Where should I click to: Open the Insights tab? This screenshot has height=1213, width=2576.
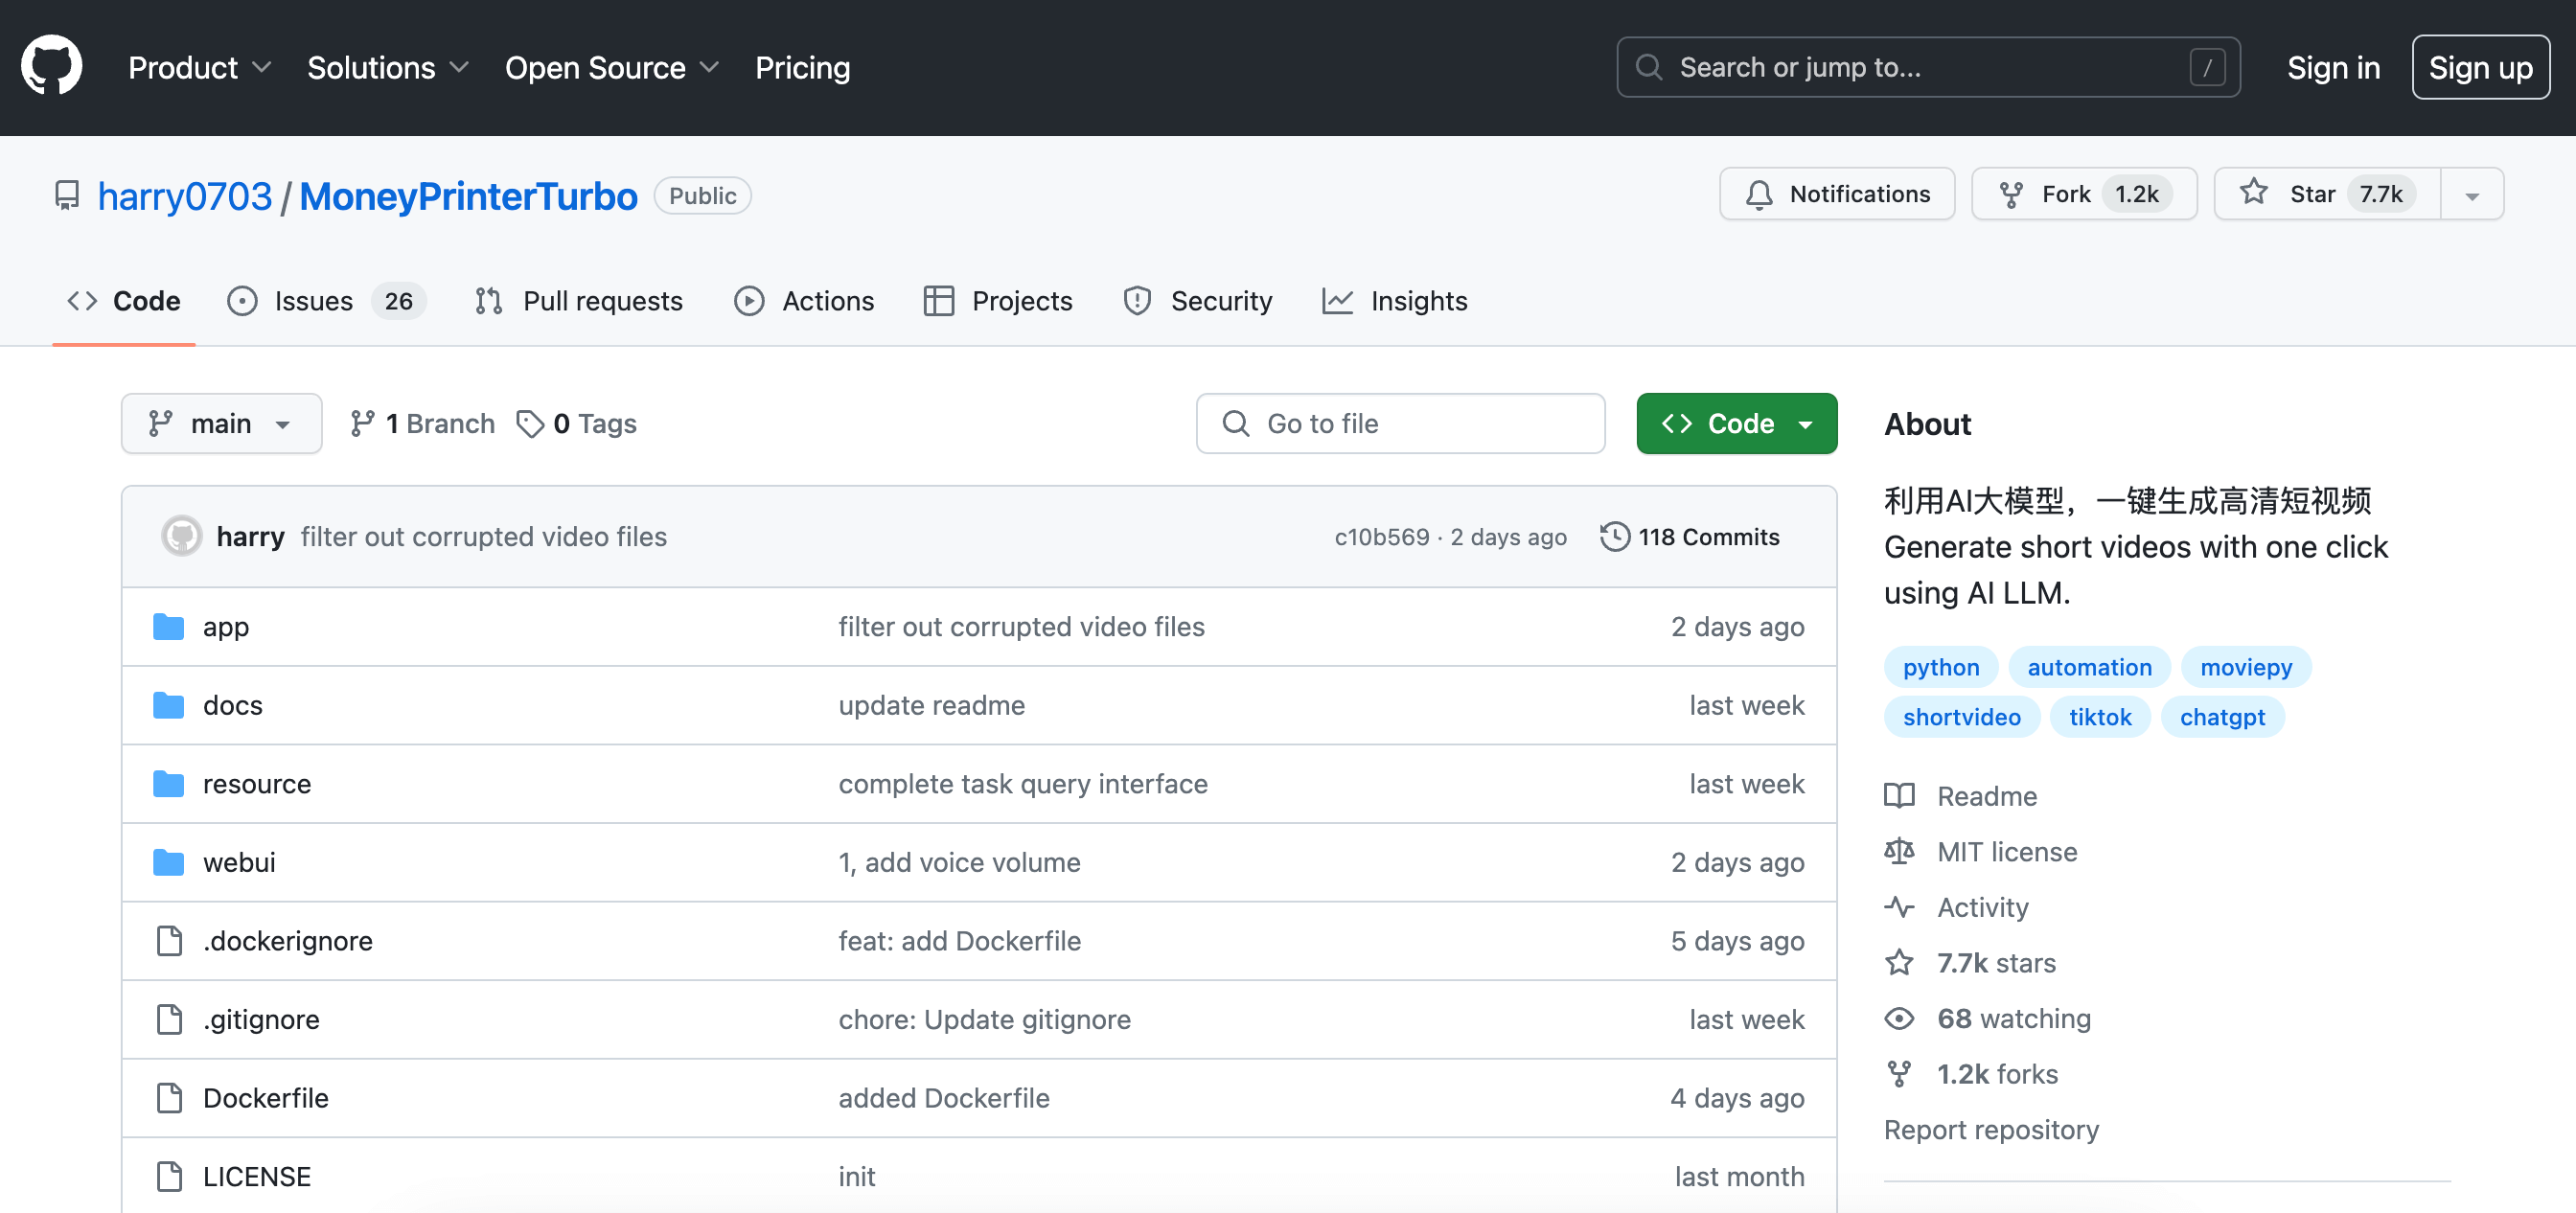pos(1395,301)
